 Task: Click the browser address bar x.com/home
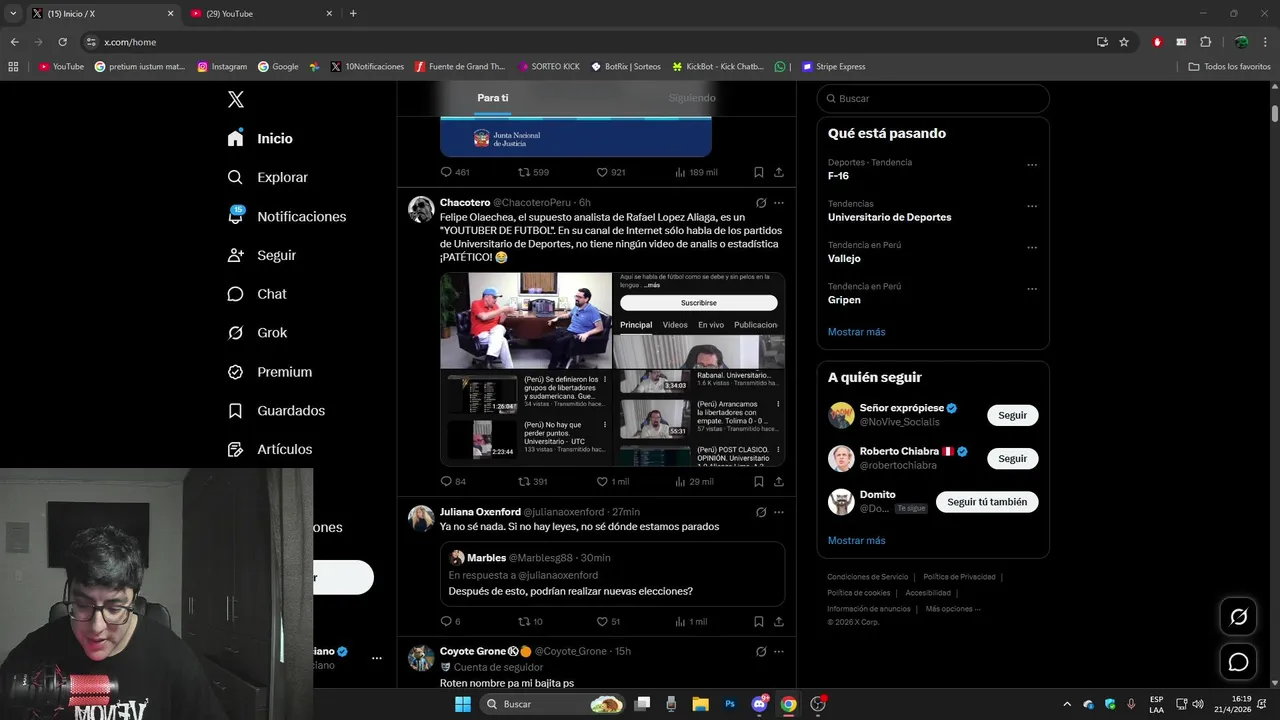590,42
